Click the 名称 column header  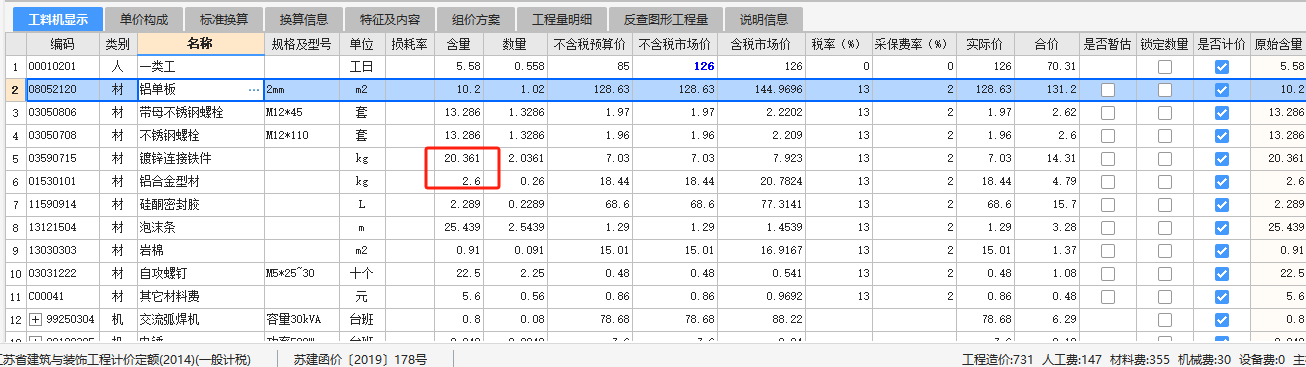(200, 44)
